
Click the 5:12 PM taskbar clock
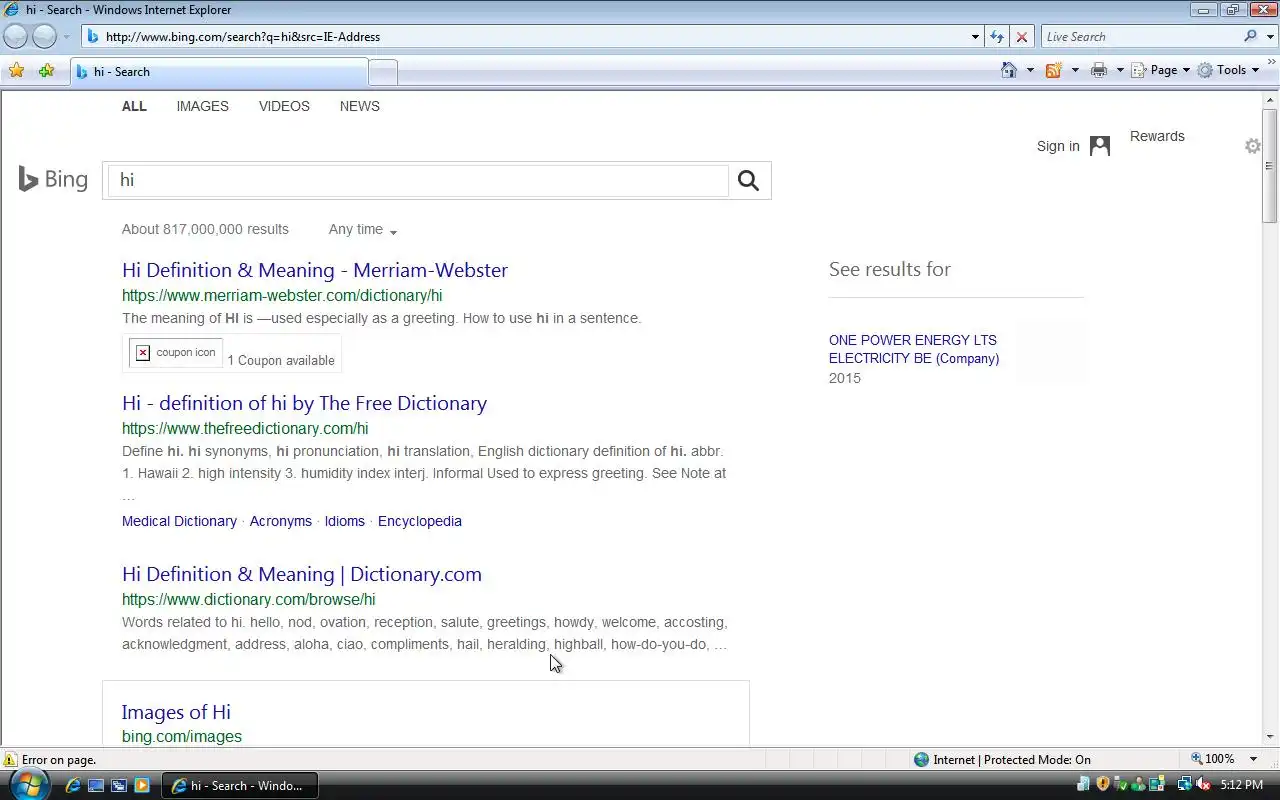click(1241, 786)
